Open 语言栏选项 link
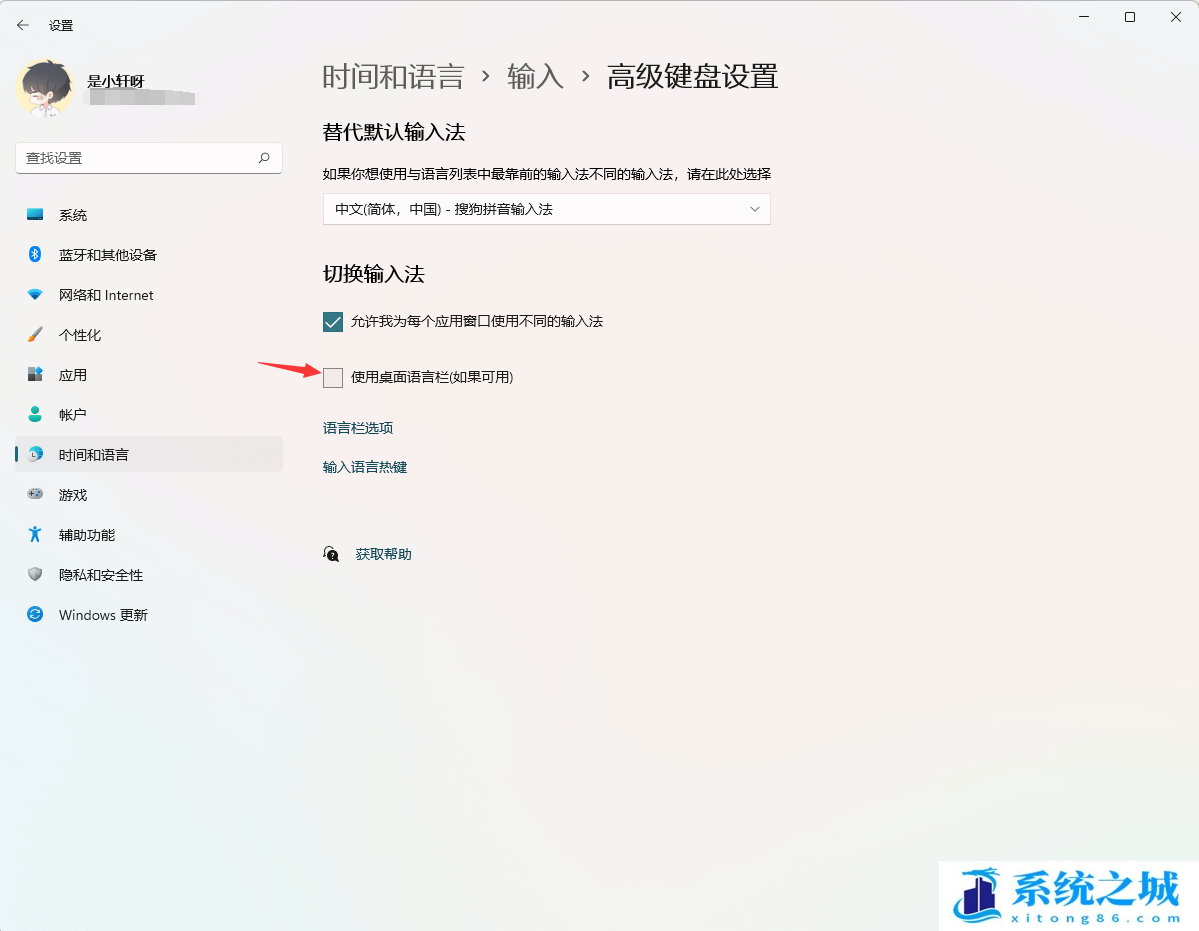The image size is (1199, 931). tap(357, 427)
